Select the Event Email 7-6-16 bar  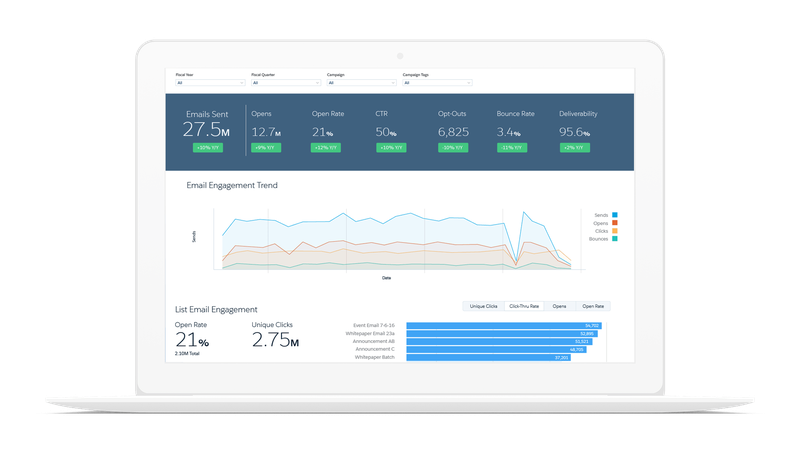[504, 326]
